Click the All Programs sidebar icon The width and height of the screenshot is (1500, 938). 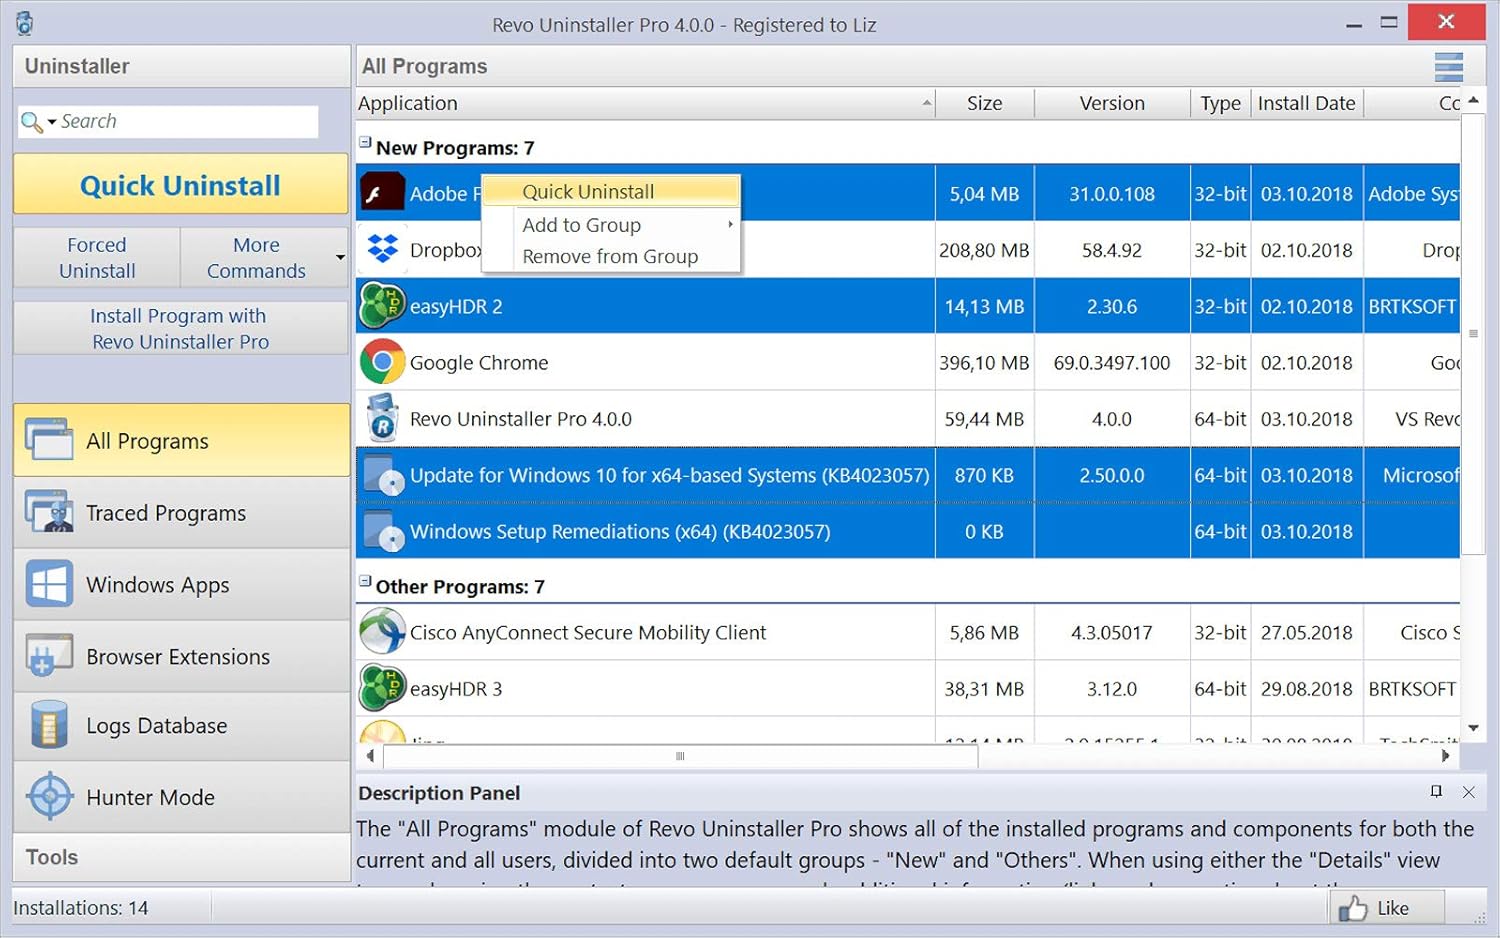[49, 440]
